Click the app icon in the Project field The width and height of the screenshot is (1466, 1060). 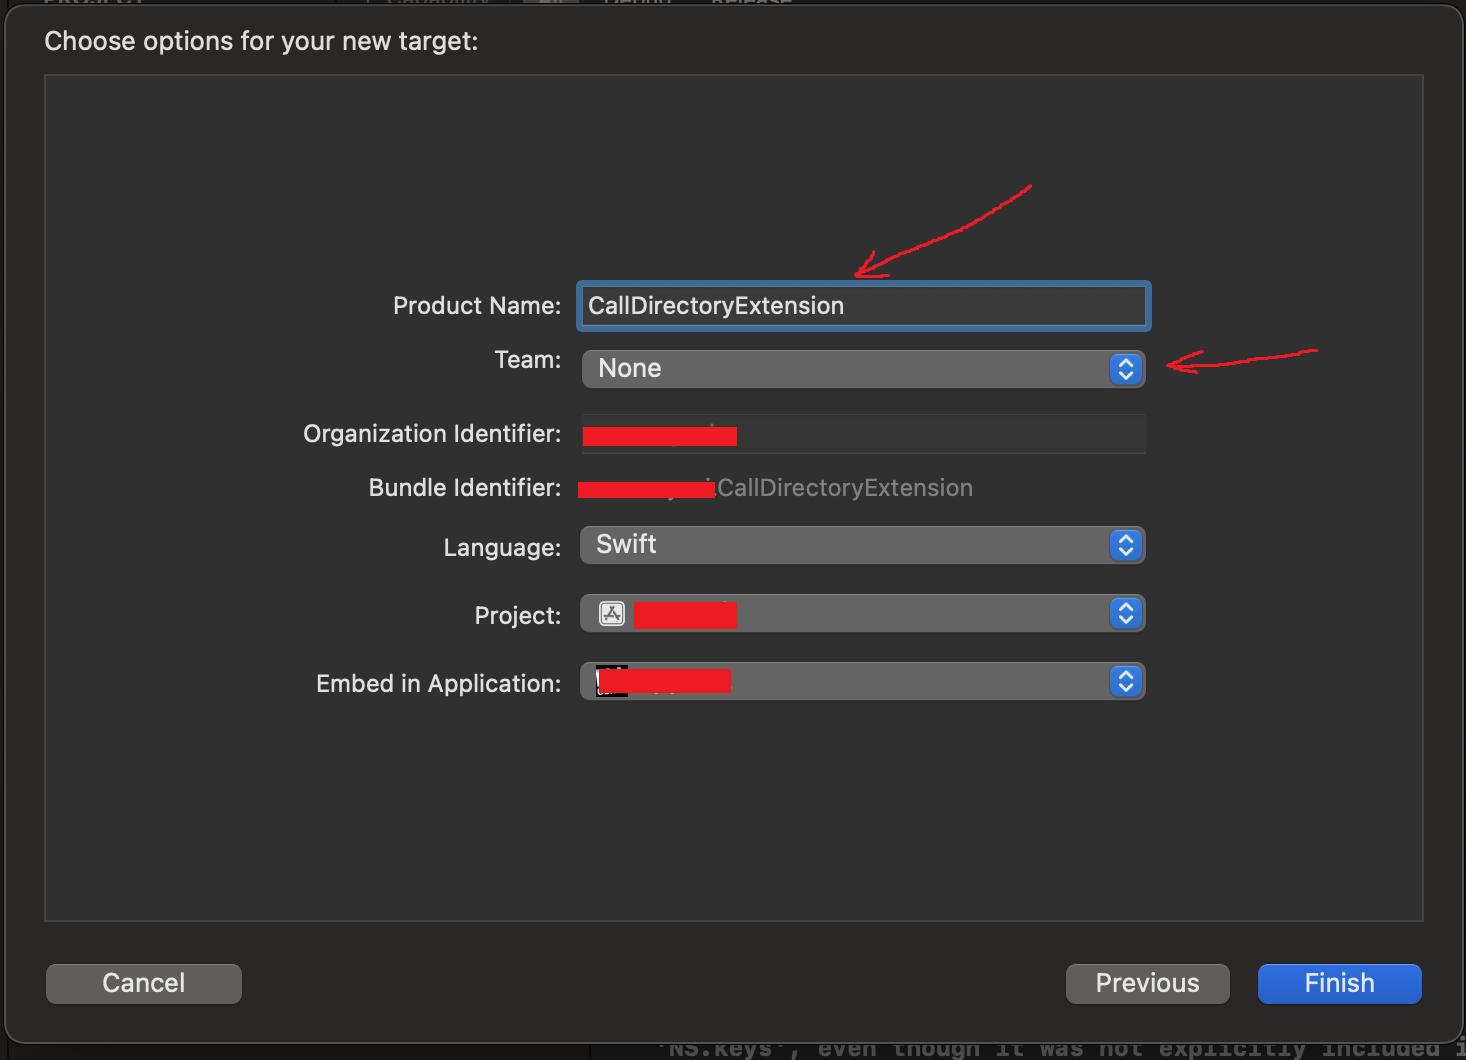coord(611,613)
